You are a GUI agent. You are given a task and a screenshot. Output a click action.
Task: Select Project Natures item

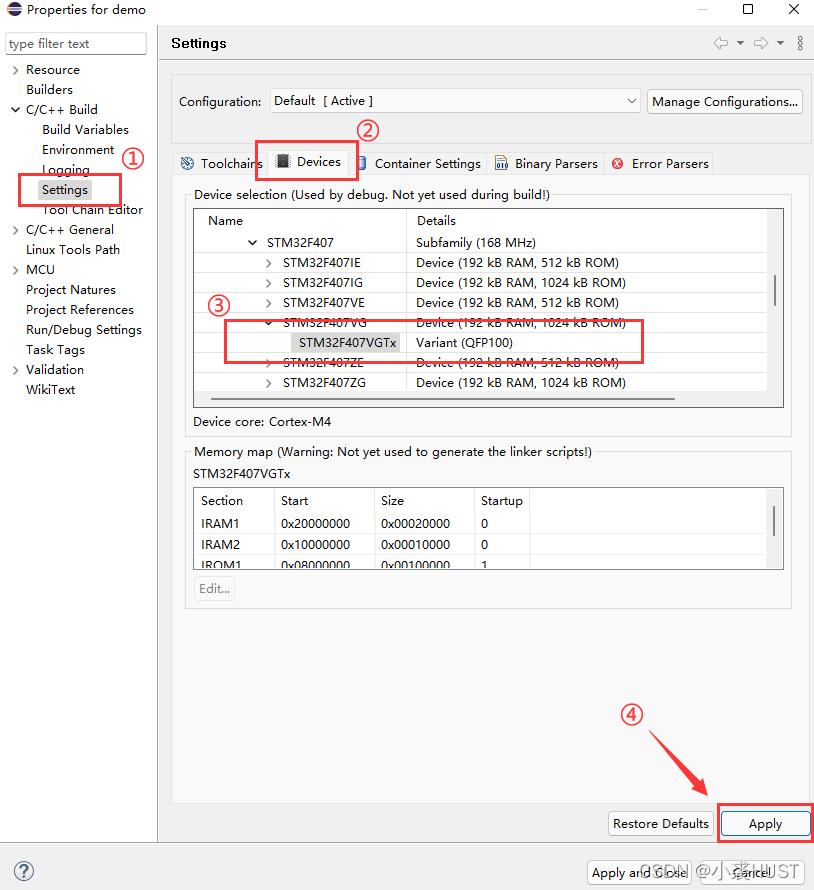71,290
